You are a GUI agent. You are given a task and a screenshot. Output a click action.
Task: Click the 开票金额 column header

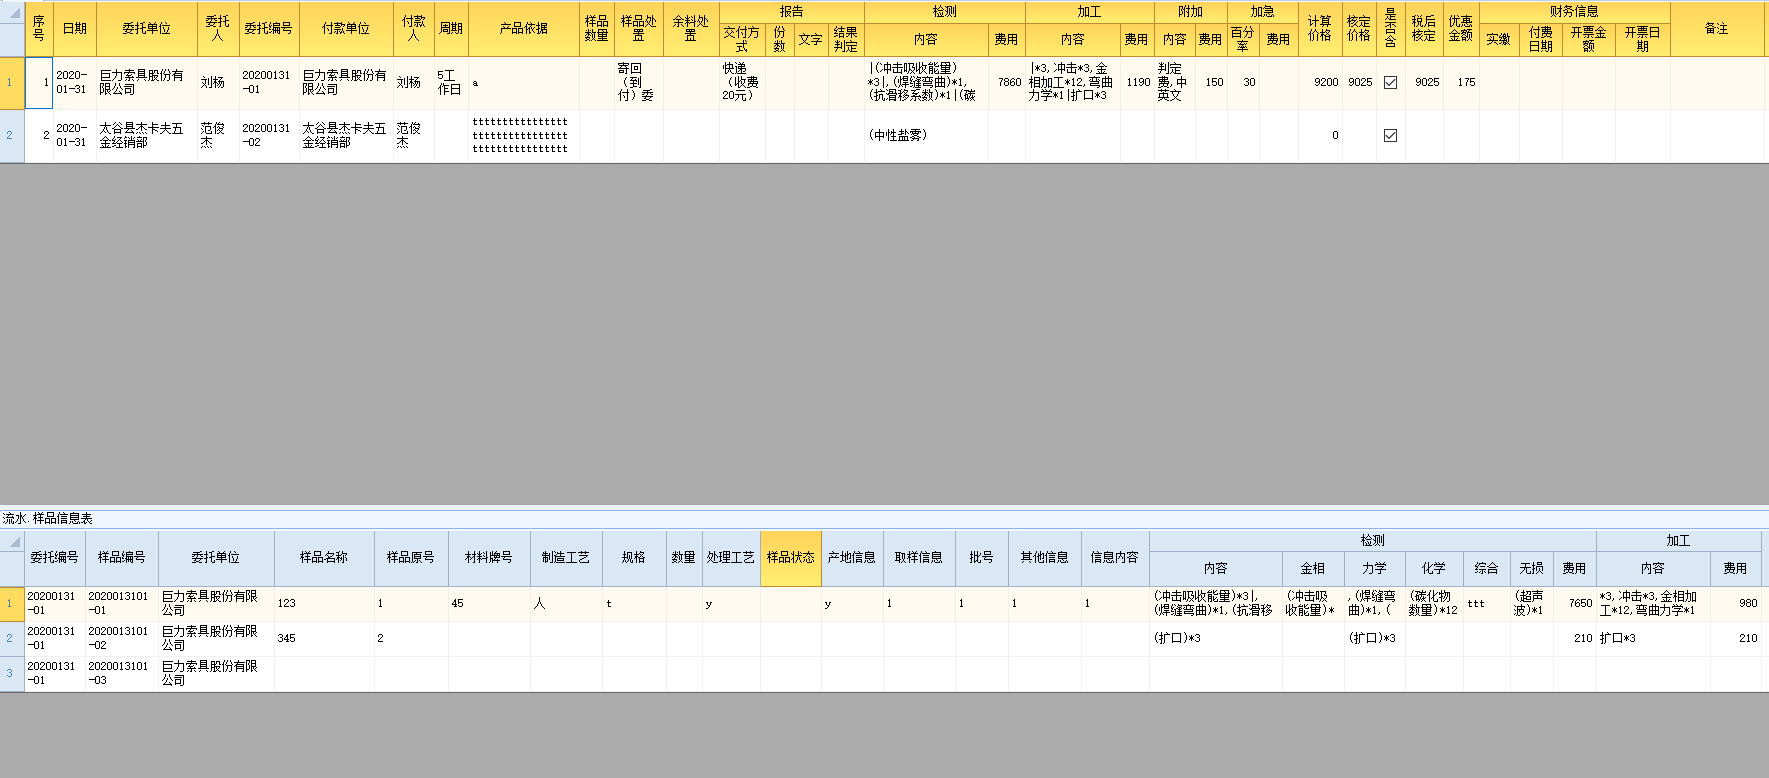[x=1588, y=39]
